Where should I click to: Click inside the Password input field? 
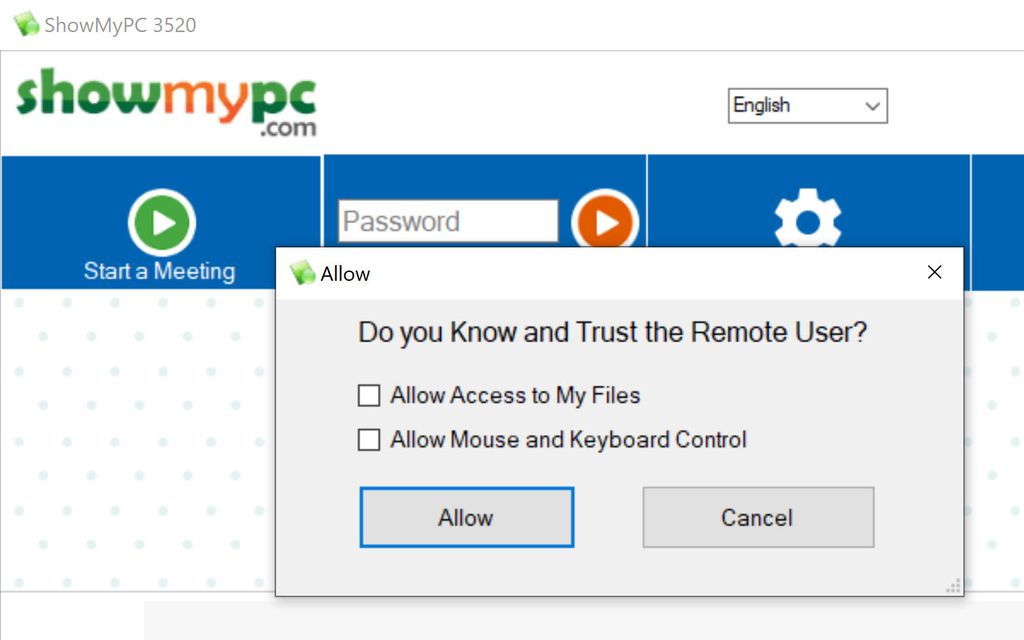click(x=448, y=220)
